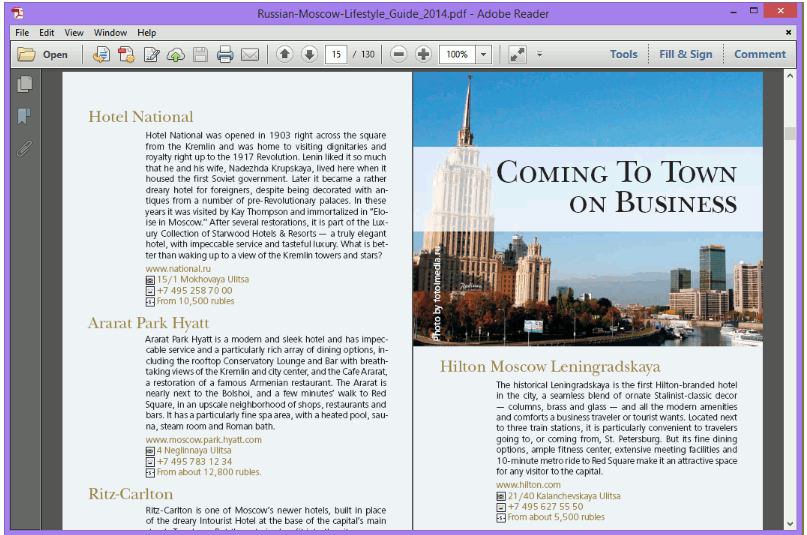
Task: Expand the zoom level dropdown arrow
Action: (484, 54)
